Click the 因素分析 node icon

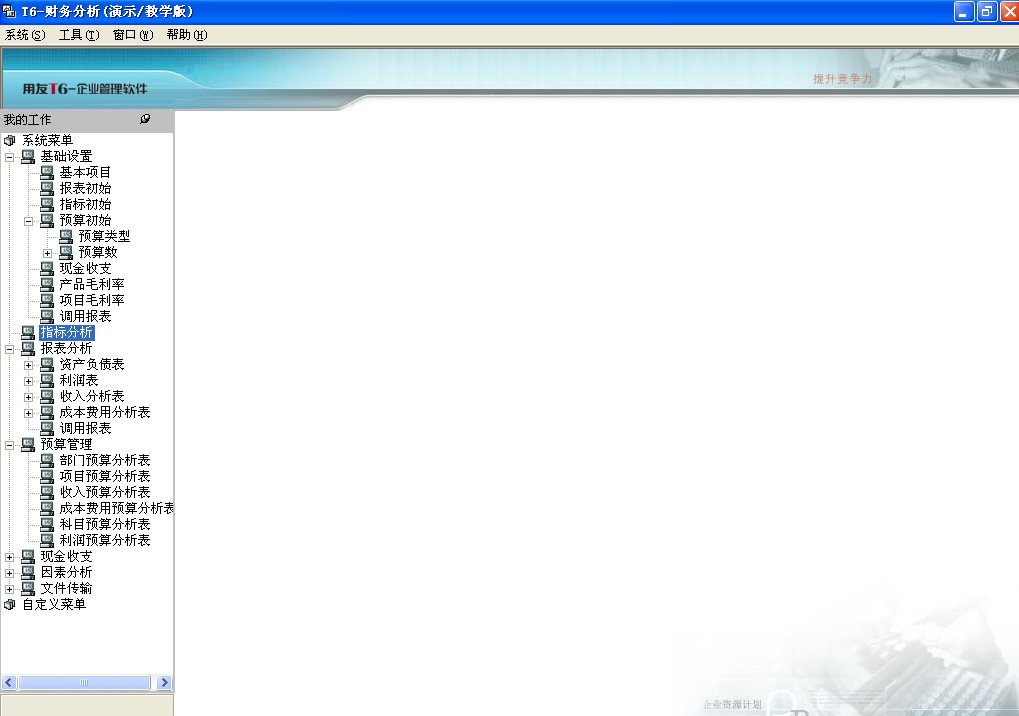coord(28,572)
